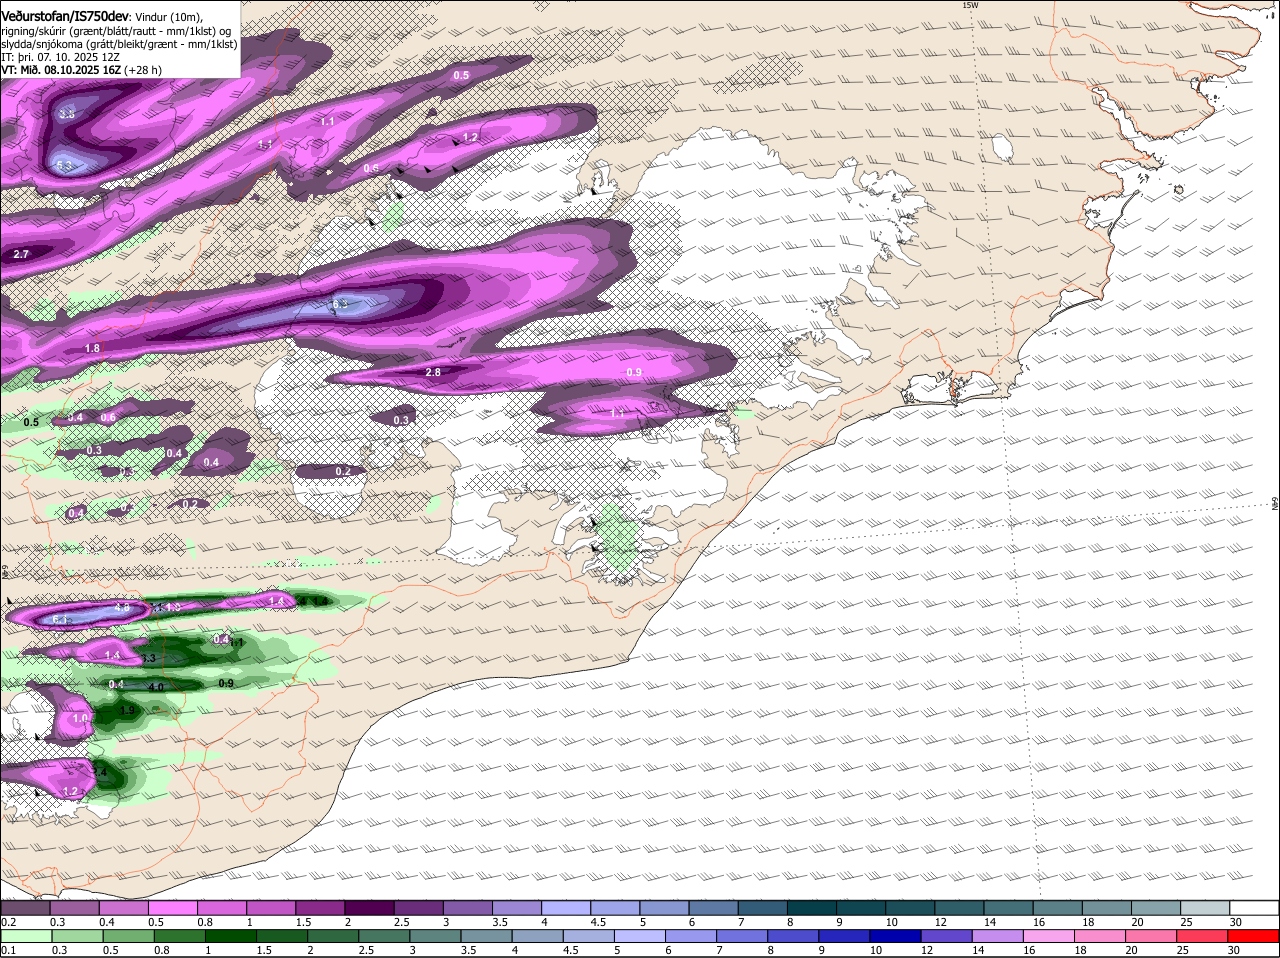The image size is (1280, 958).
Task: Select bottom-row legend swatch between 20 and 25
Action: tap(1152, 937)
